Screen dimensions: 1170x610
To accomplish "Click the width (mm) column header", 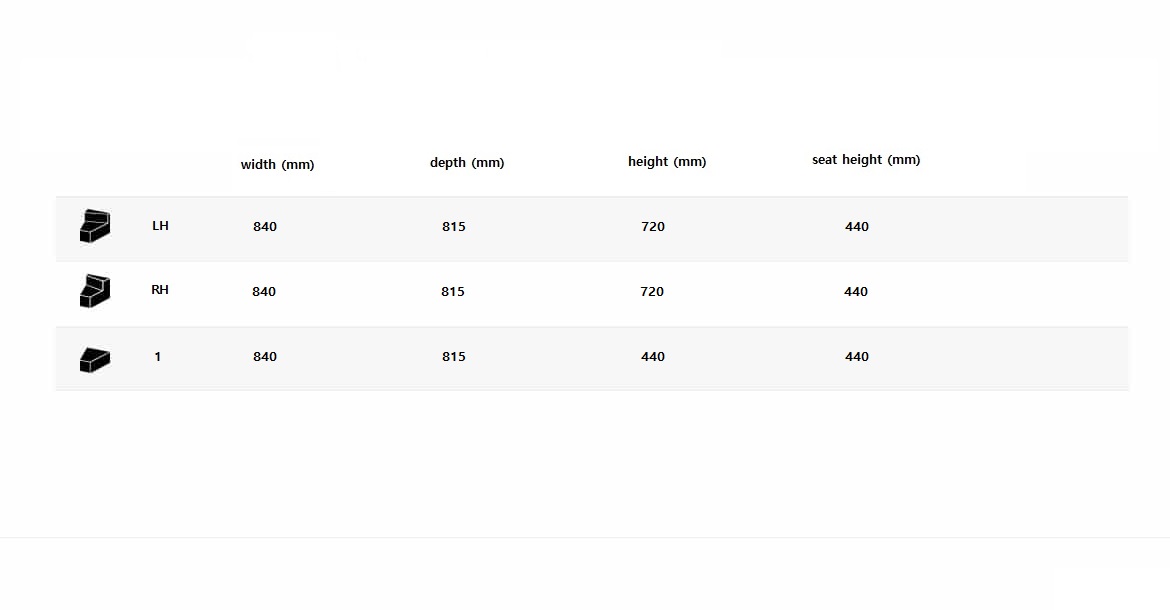I will coord(277,164).
